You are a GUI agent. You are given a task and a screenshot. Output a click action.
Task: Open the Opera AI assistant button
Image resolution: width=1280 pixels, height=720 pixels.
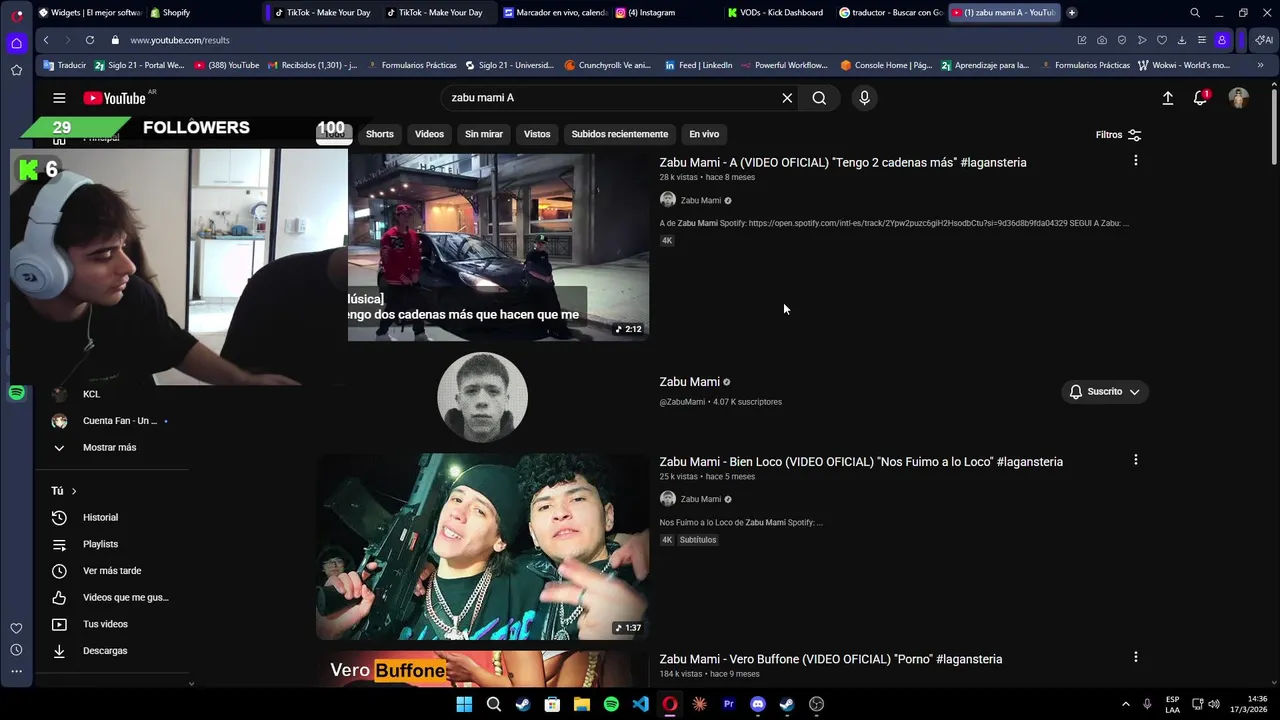(x=1263, y=40)
